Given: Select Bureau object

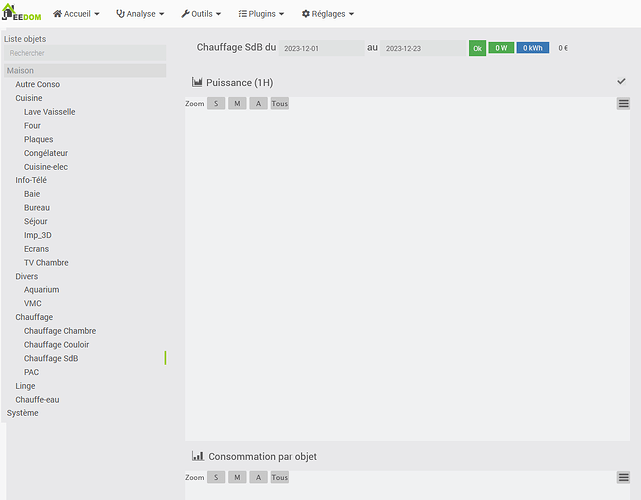Looking at the screenshot, I should pos(37,208).
